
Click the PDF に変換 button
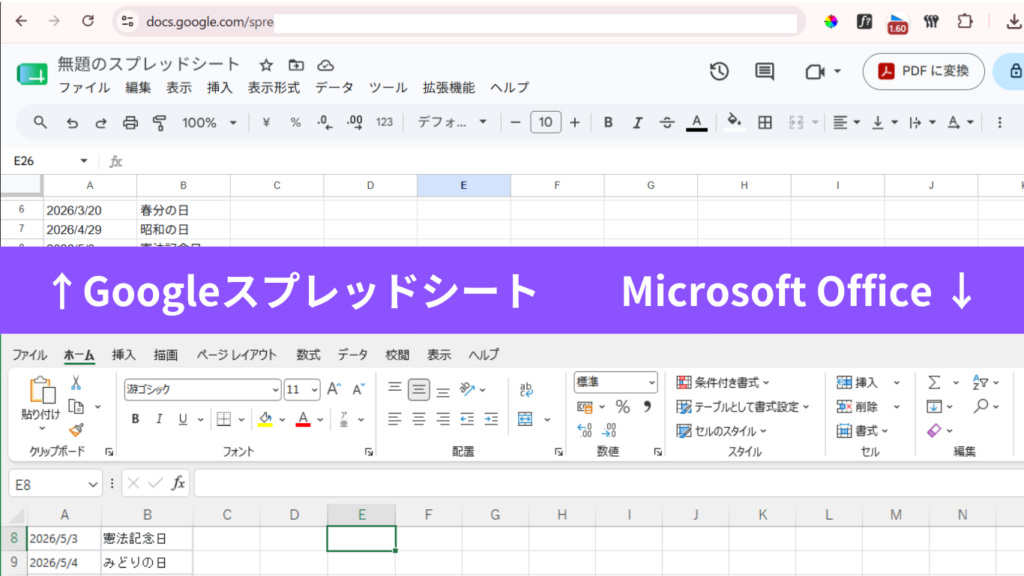(923, 71)
